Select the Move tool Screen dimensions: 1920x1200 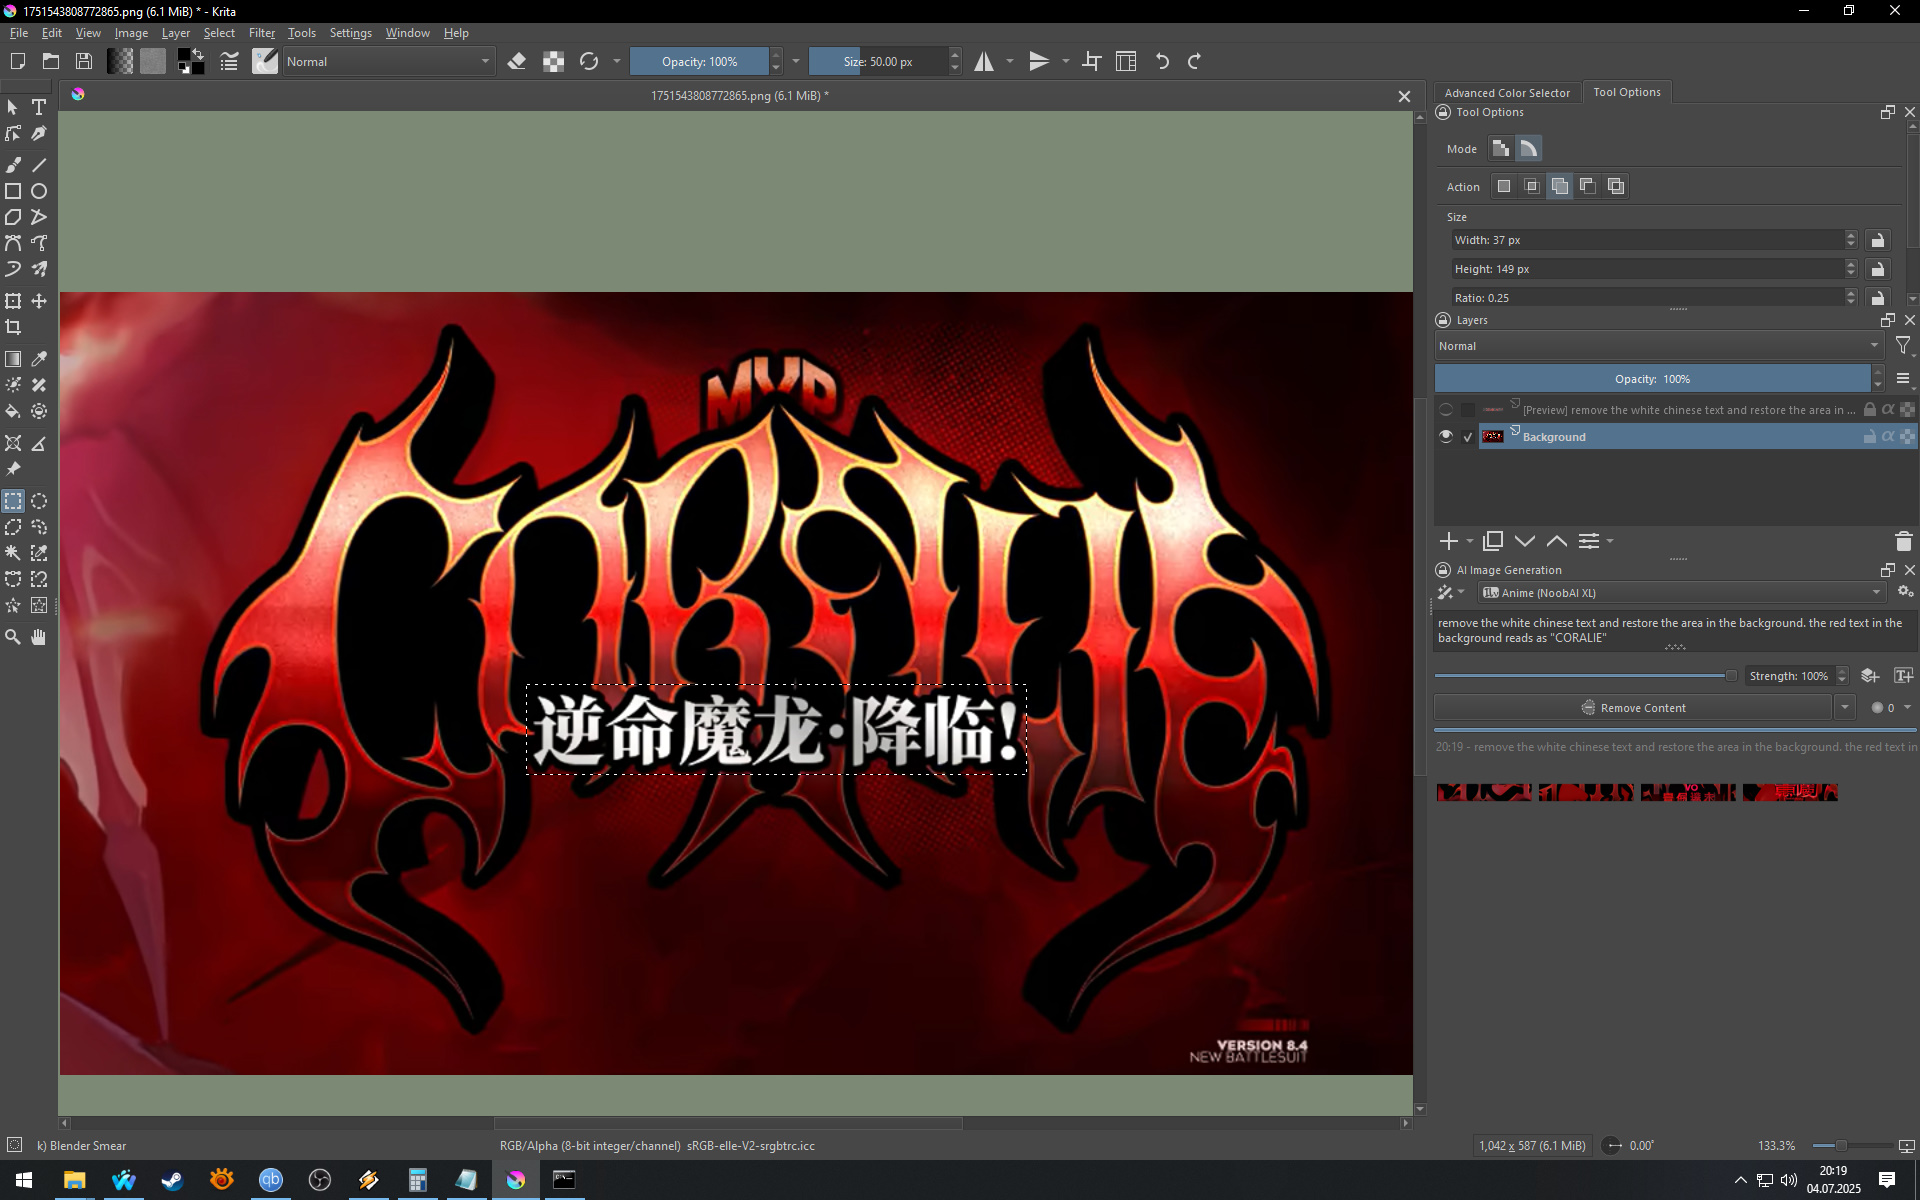39,301
